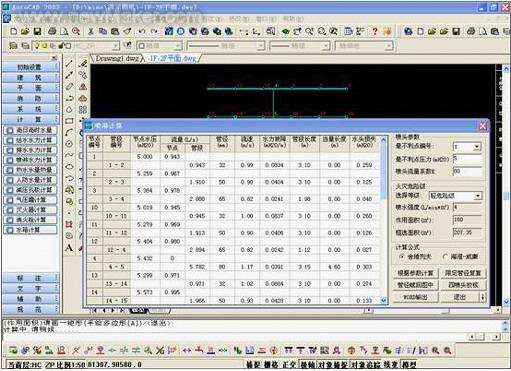511x371 pixels.
Task: Open the 计算 sidebar menu
Action: (x=30, y=119)
